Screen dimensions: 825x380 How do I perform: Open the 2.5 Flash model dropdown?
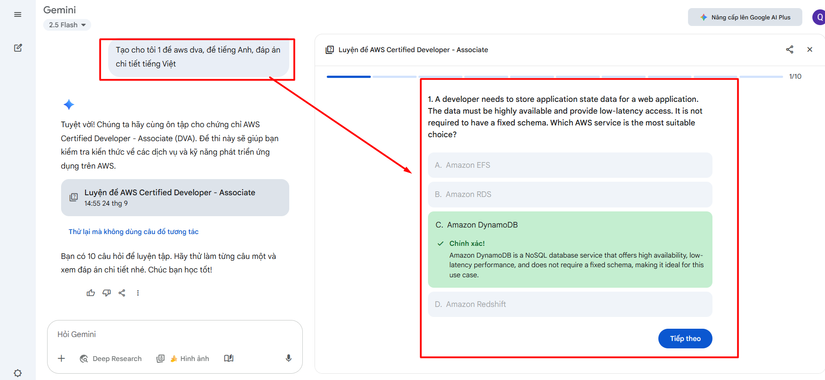pos(67,25)
